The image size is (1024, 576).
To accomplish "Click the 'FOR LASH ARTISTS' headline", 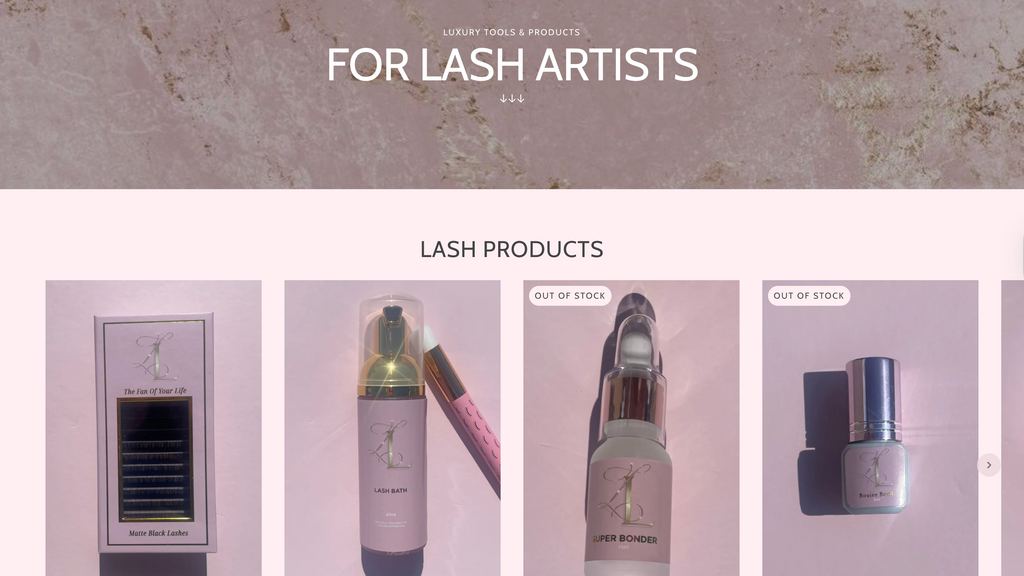I will click(512, 64).
